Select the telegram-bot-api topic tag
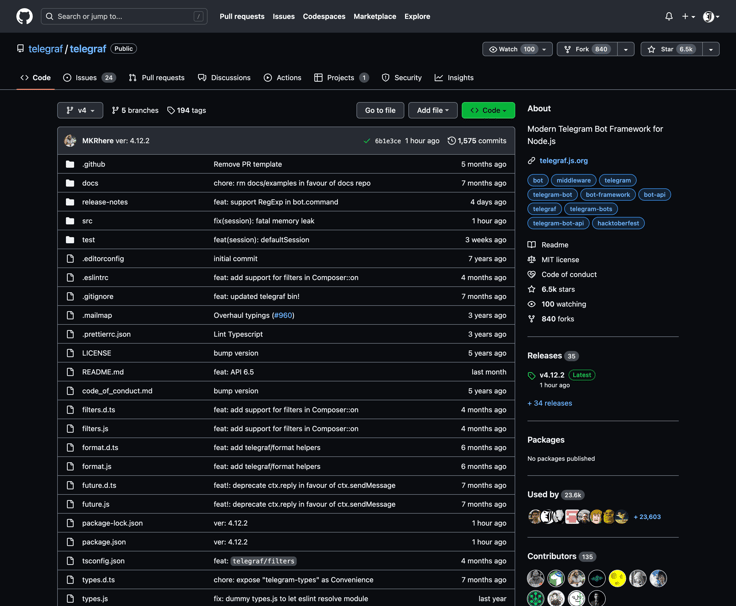The width and height of the screenshot is (736, 606). pyautogui.click(x=558, y=223)
